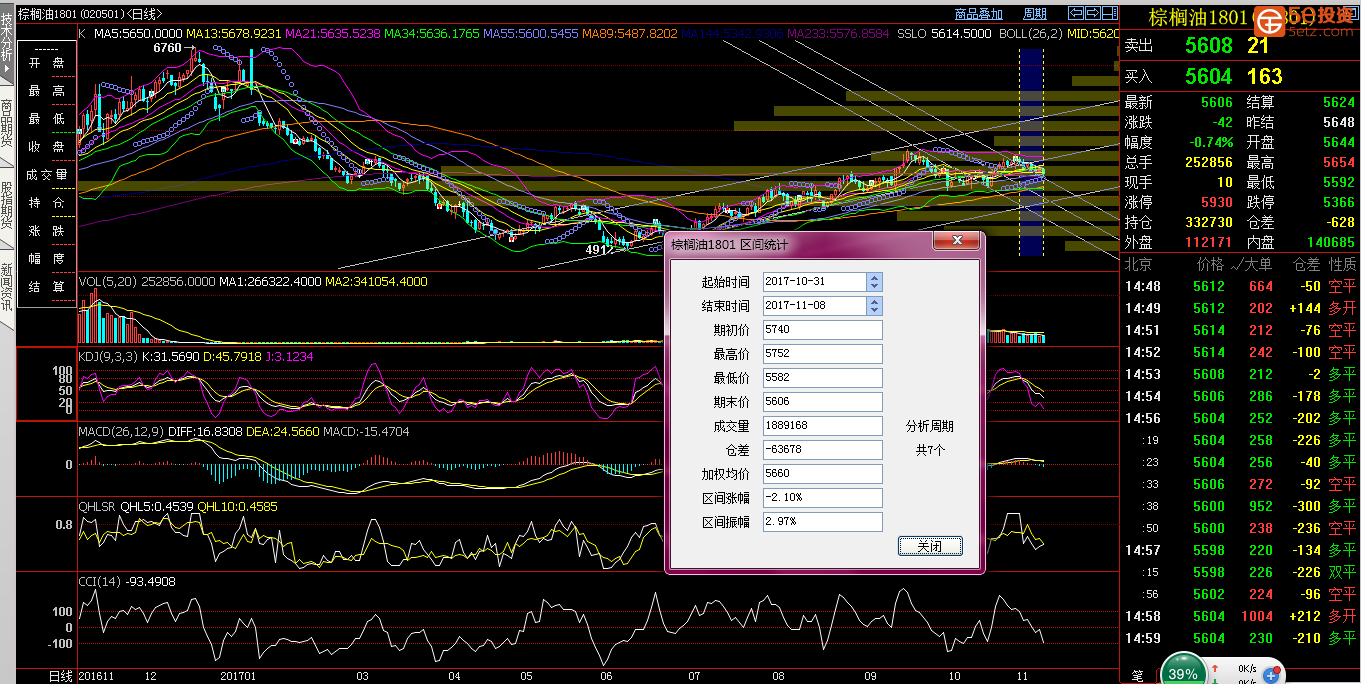Click the 仓差 column header in trade list
The image size is (1361, 684).
[x=1307, y=265]
